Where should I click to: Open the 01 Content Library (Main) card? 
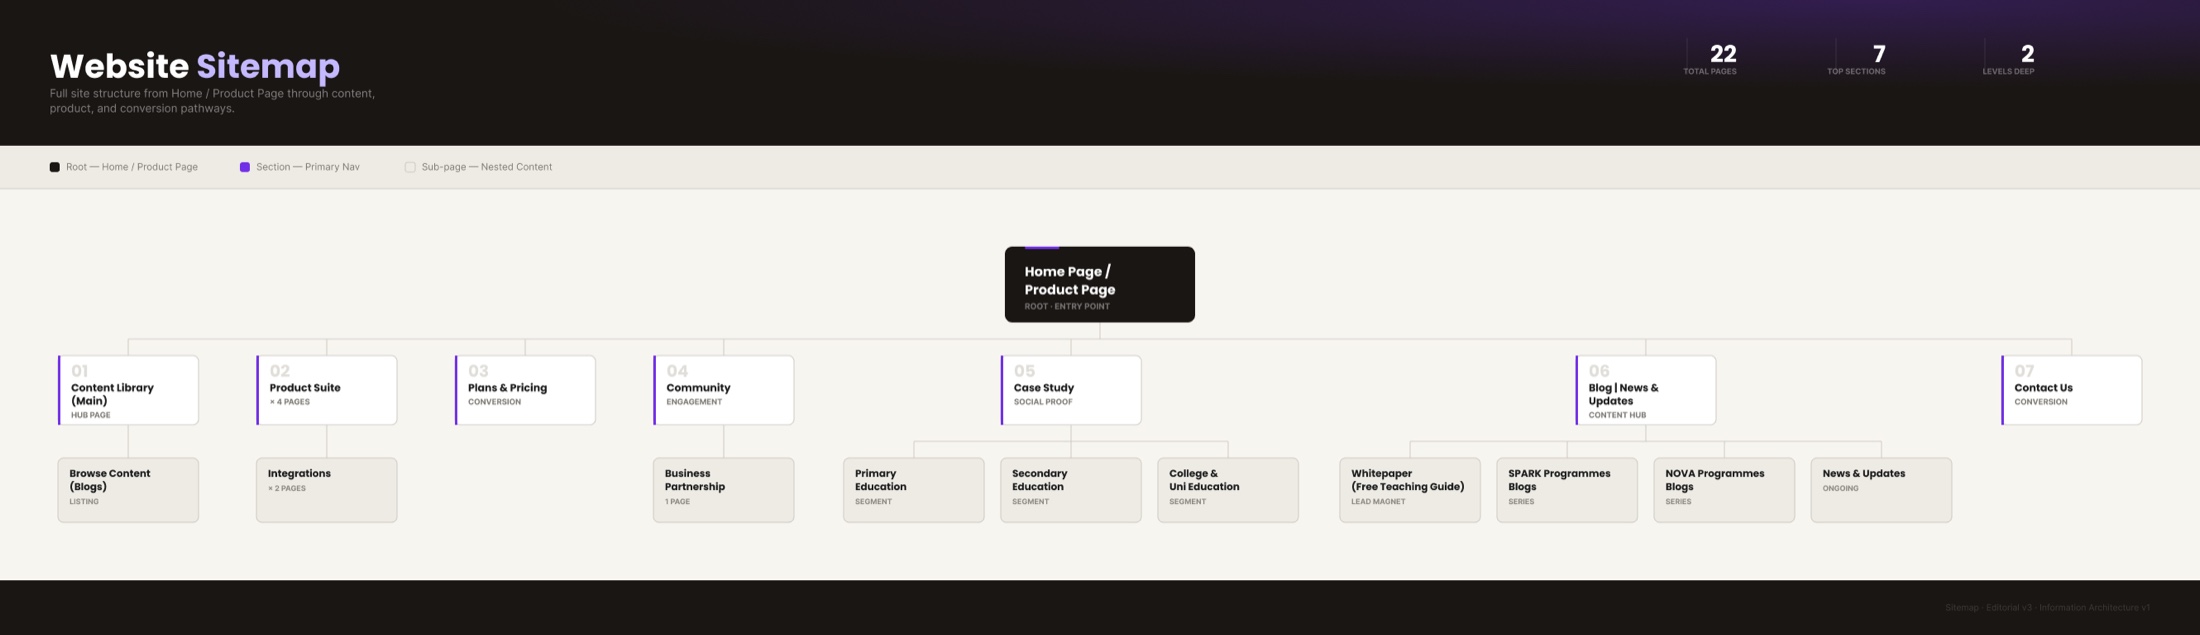click(128, 390)
